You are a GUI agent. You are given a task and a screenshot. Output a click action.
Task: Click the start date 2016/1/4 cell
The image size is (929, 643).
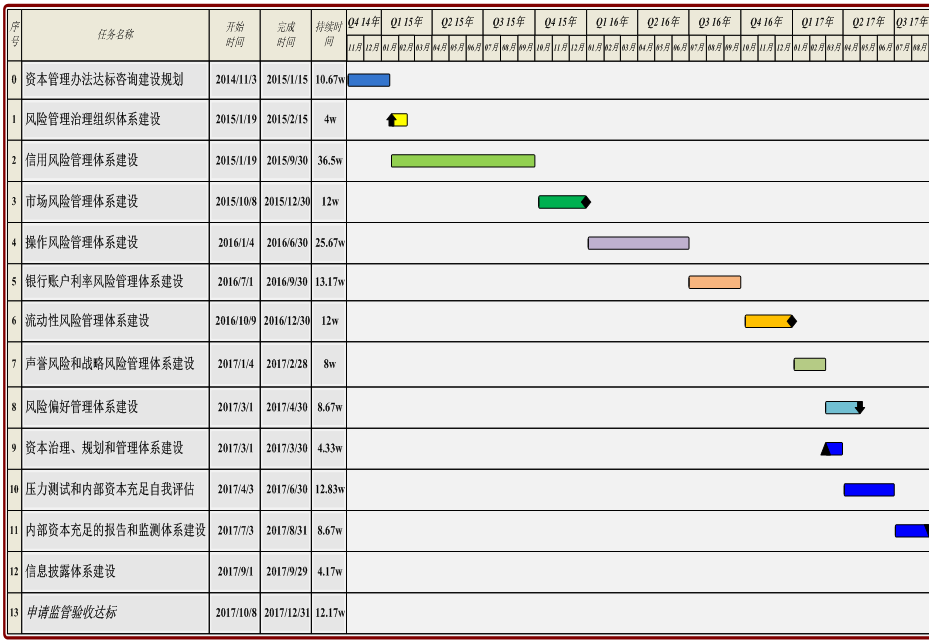pos(236,243)
